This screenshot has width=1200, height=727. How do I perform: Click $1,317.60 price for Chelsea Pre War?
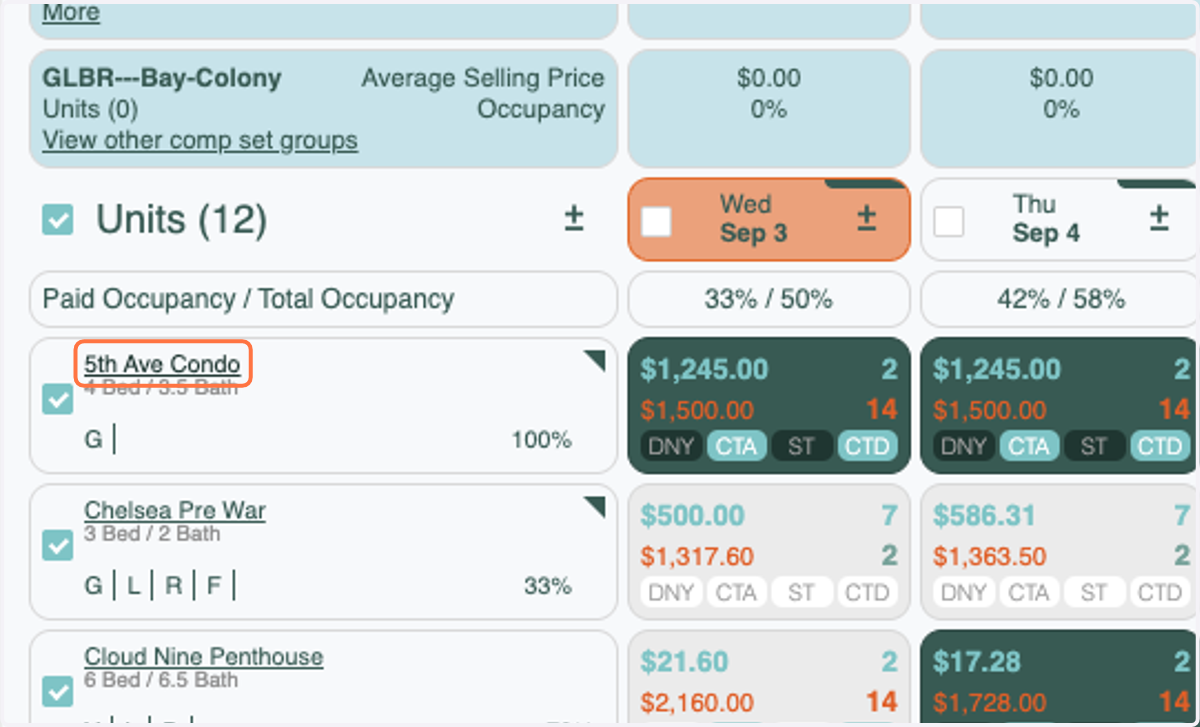pos(697,557)
